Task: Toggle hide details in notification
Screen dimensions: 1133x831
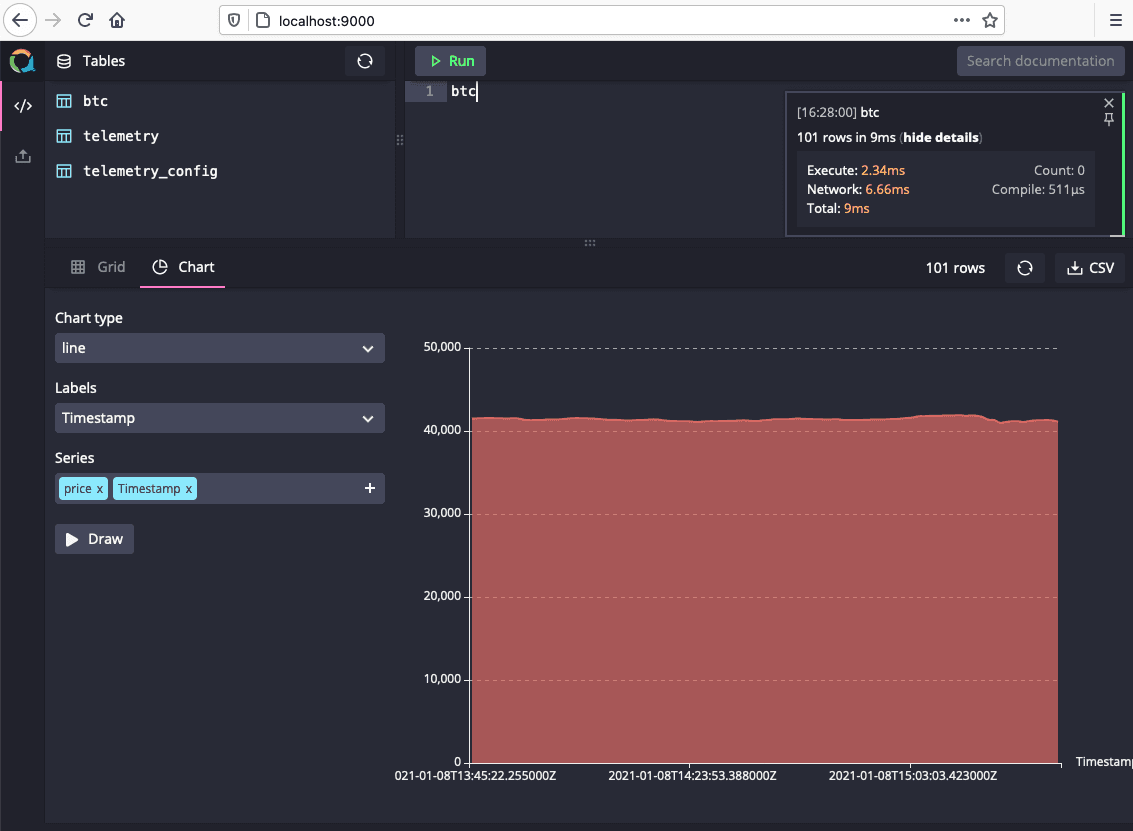Action: coord(941,137)
